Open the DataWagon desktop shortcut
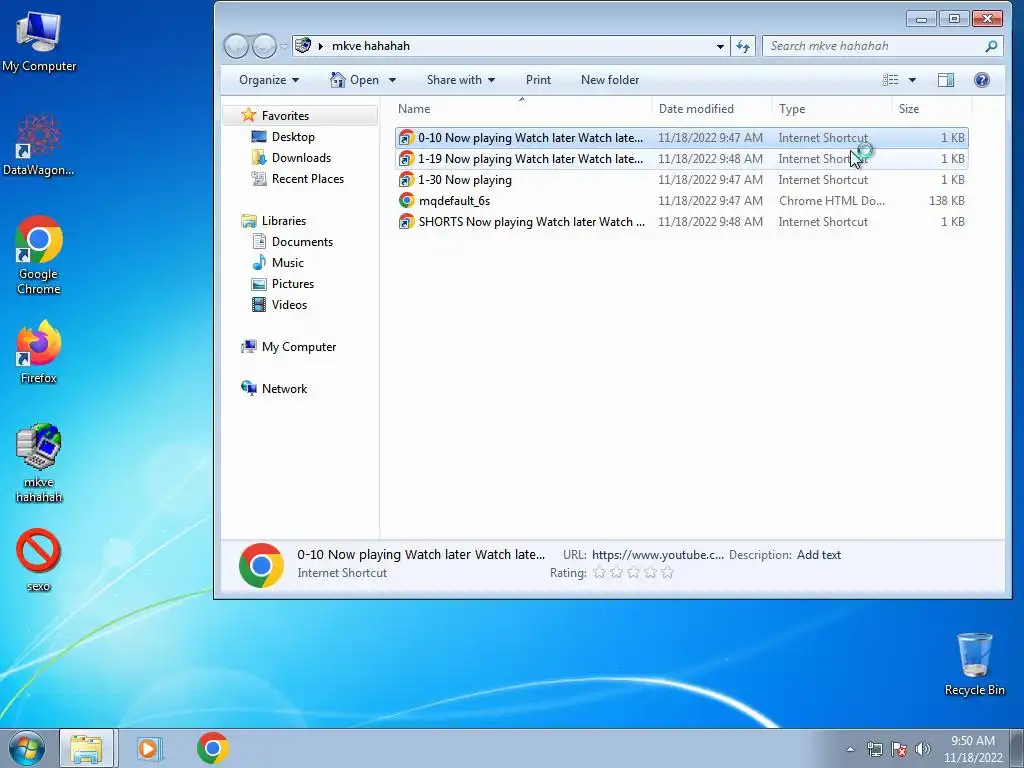This screenshot has width=1024, height=768. [39, 146]
